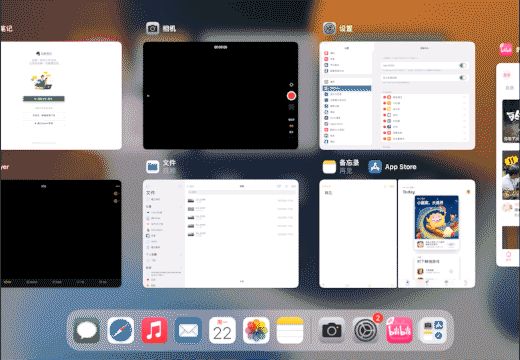Open Settings icon with badge 2
The width and height of the screenshot is (520, 360).
pos(366,331)
